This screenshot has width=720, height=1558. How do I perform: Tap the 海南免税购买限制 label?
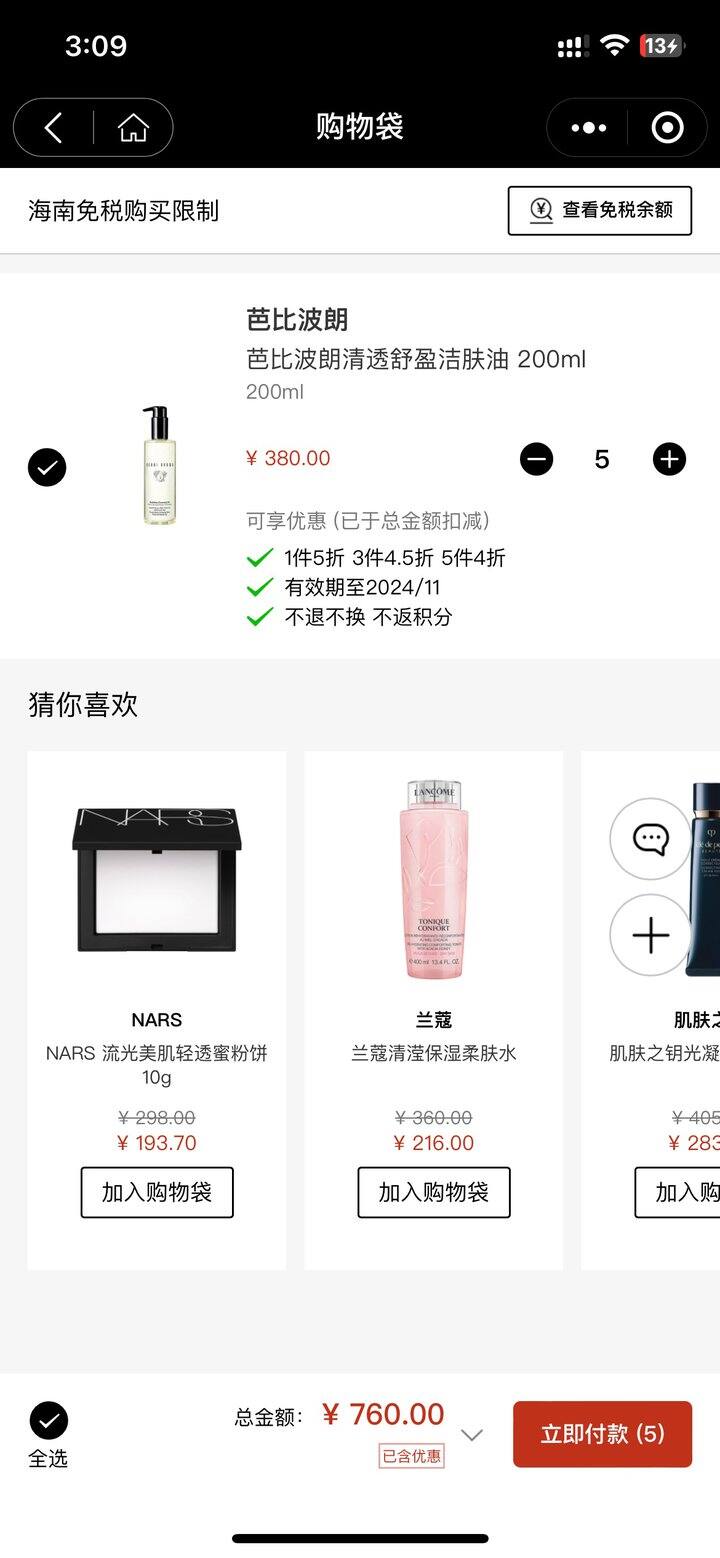[x=123, y=211]
